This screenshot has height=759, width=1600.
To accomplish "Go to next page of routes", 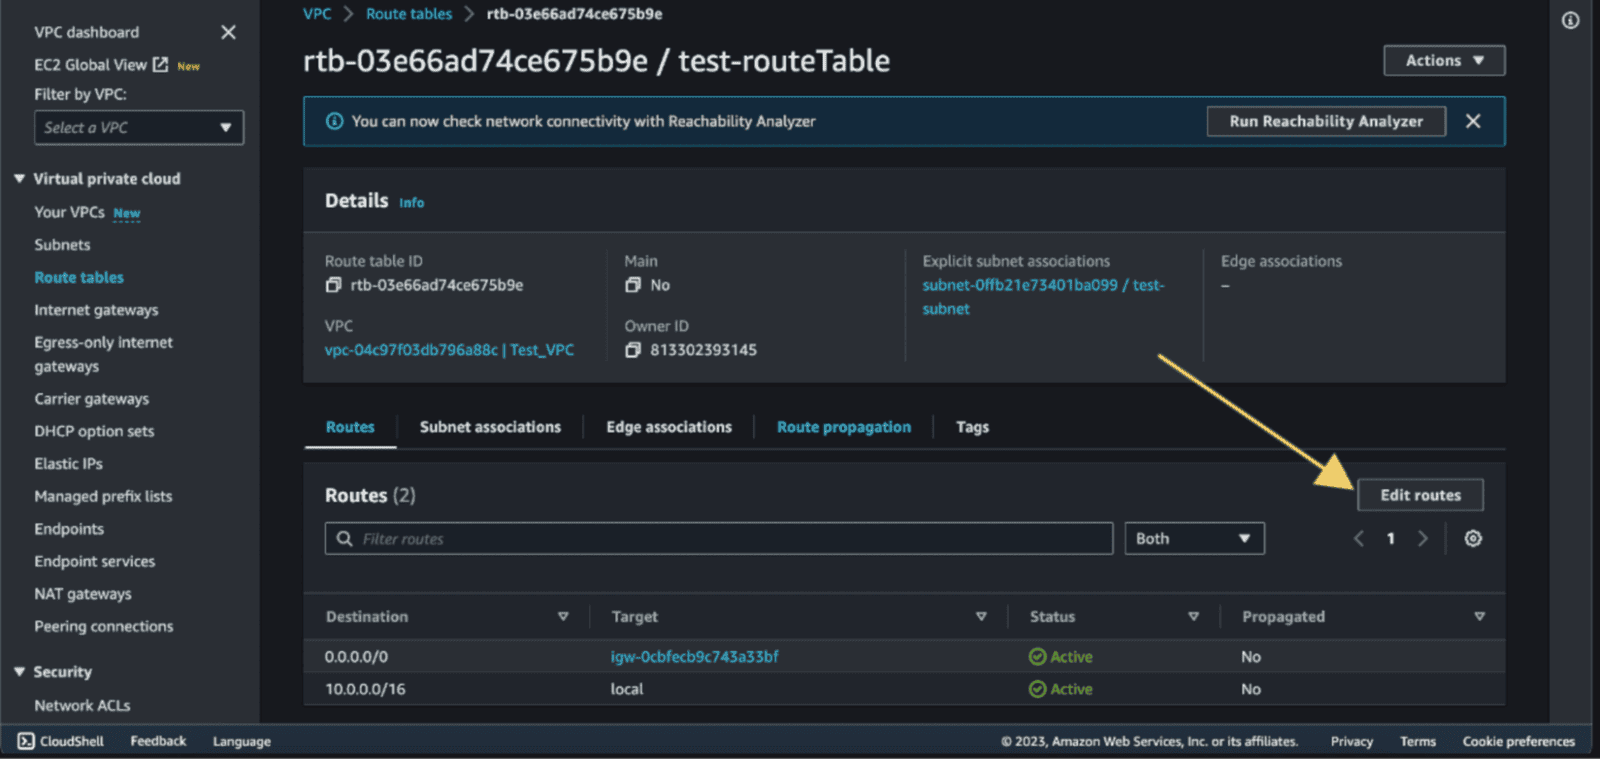I will click(1423, 539).
